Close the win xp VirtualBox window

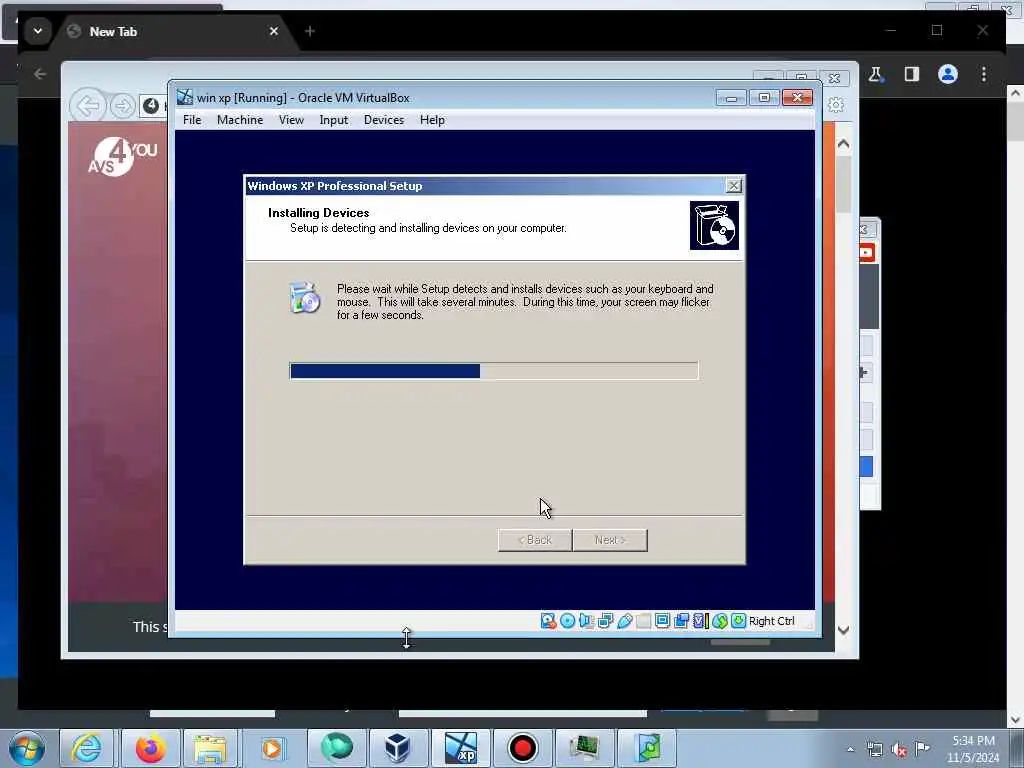[x=797, y=98]
